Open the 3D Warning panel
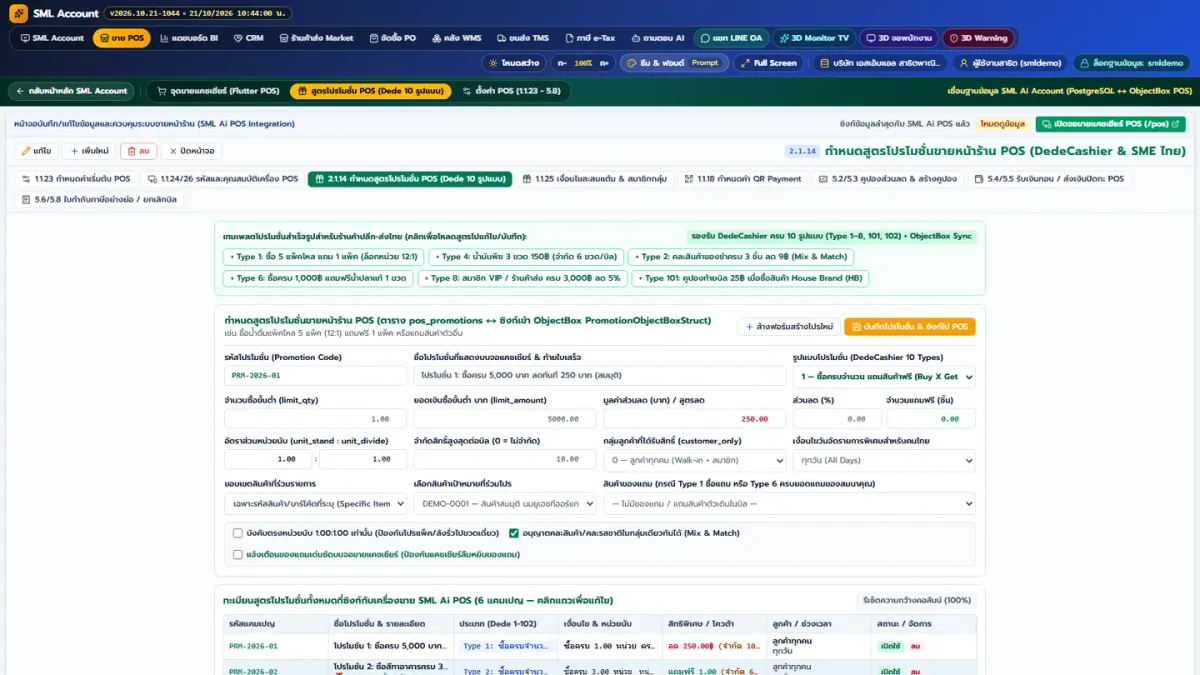This screenshot has height=675, width=1200. click(978, 38)
